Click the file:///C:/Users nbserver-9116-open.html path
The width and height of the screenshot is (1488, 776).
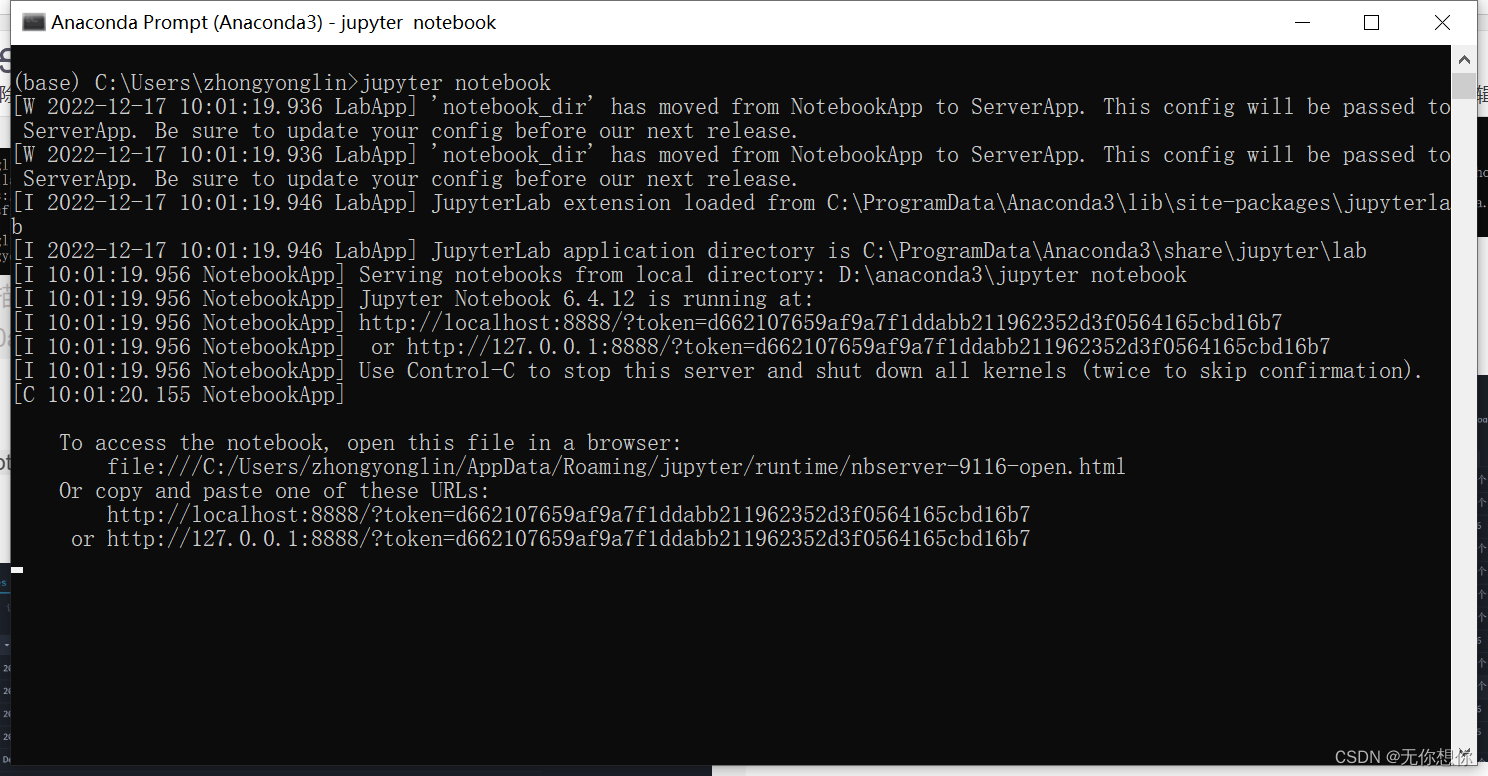[616, 467]
